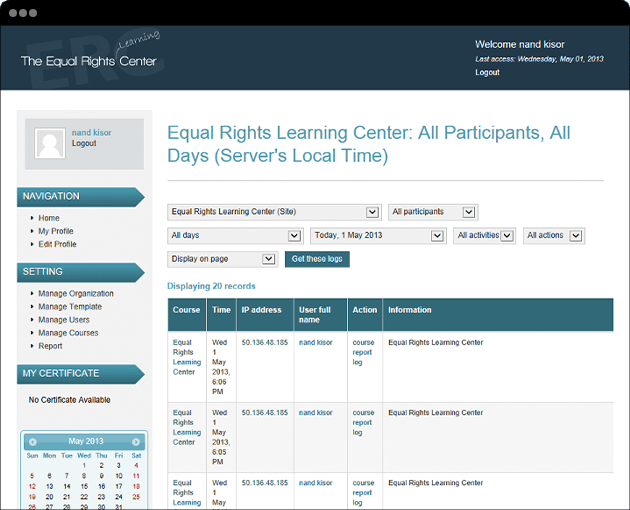This screenshot has width=630, height=510.
Task: Open nand kisor user in 6:06 PM row
Action: (x=316, y=342)
